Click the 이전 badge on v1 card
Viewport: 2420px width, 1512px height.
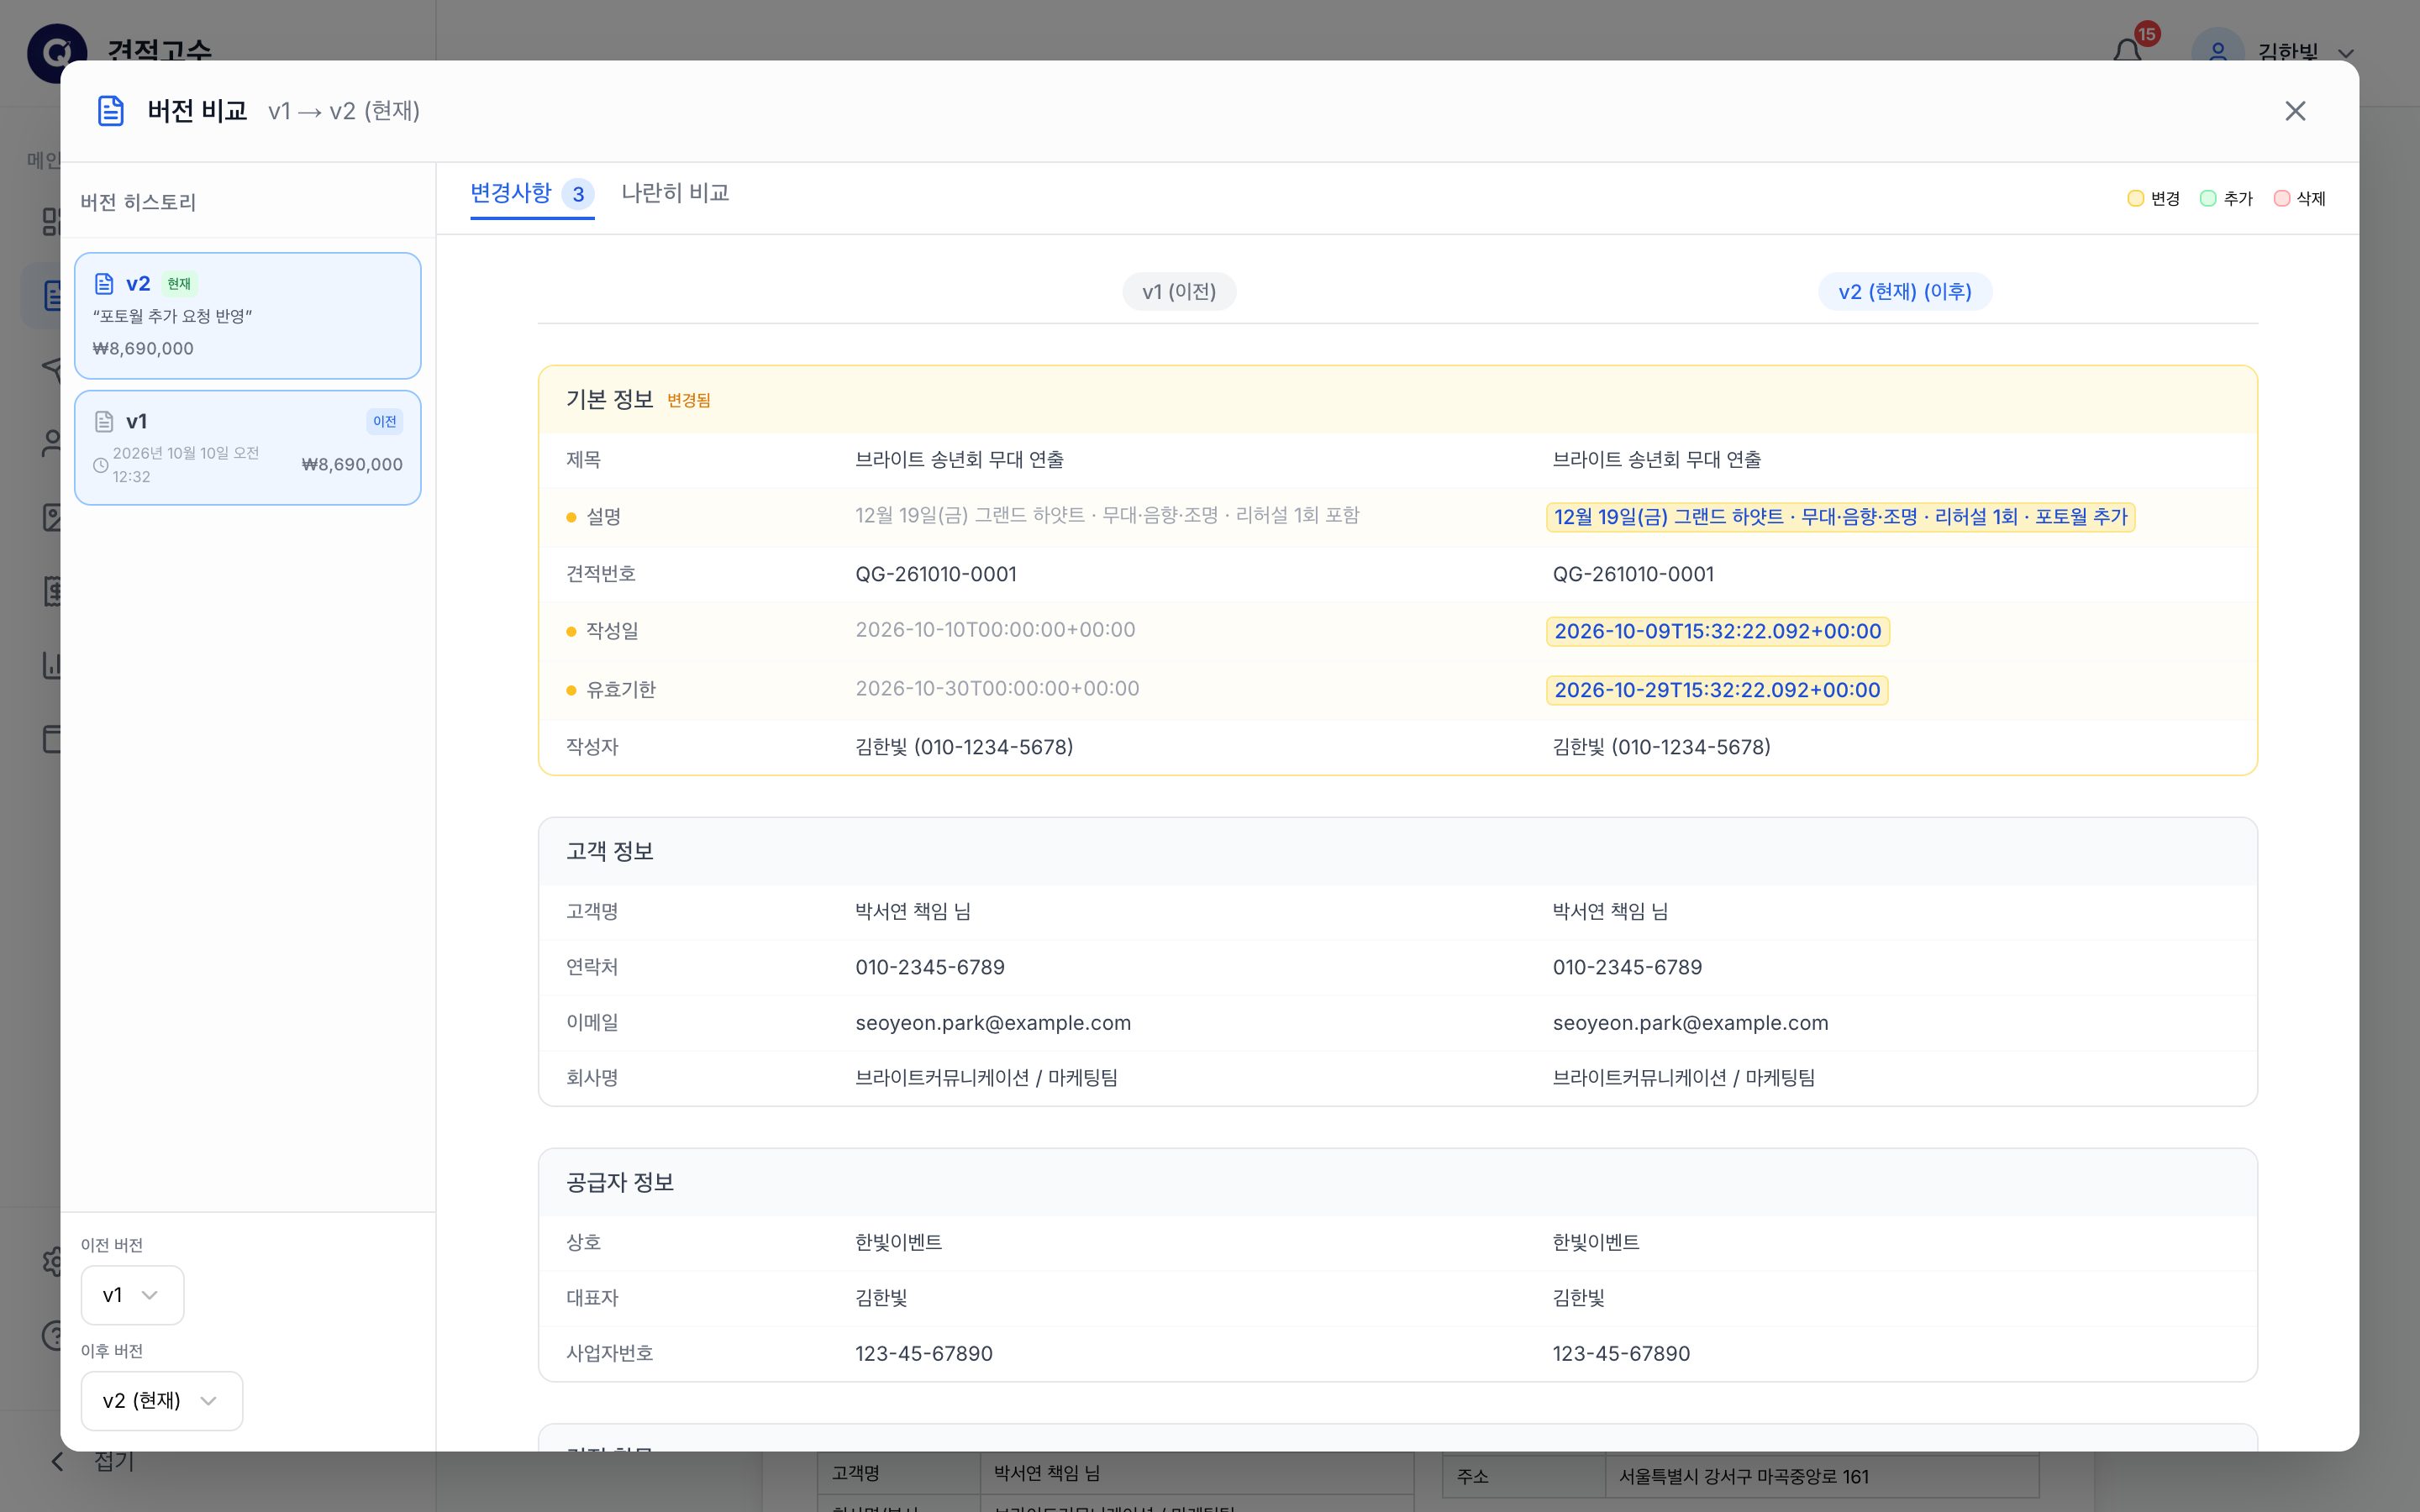(x=385, y=422)
